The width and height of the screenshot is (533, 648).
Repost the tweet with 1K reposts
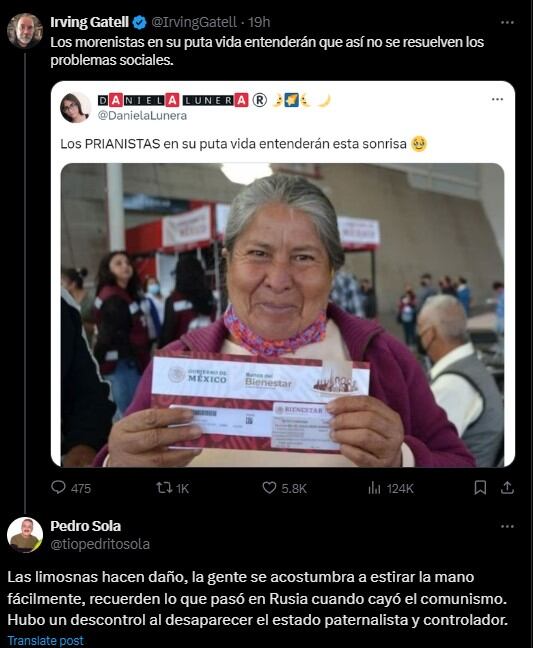(x=164, y=488)
